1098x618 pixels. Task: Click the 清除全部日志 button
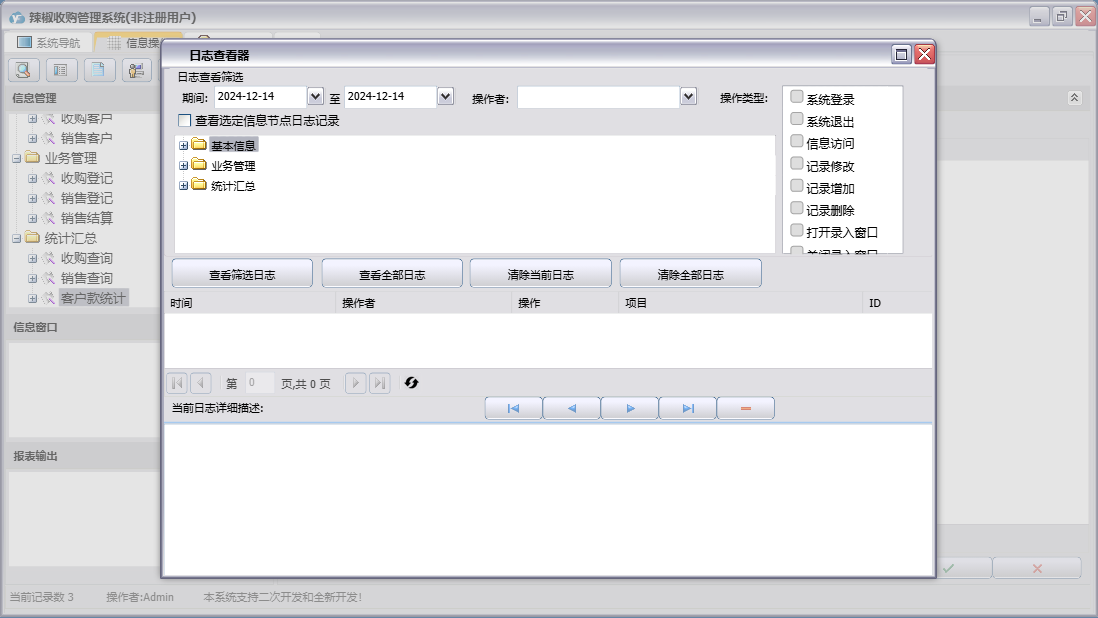tap(690, 274)
